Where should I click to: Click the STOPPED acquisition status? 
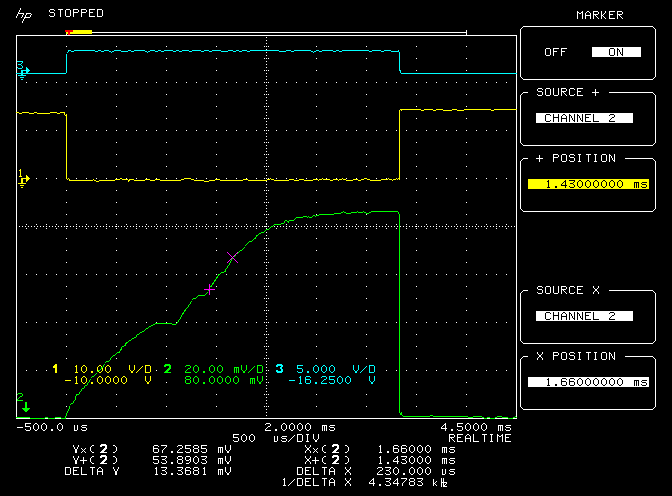pos(75,14)
